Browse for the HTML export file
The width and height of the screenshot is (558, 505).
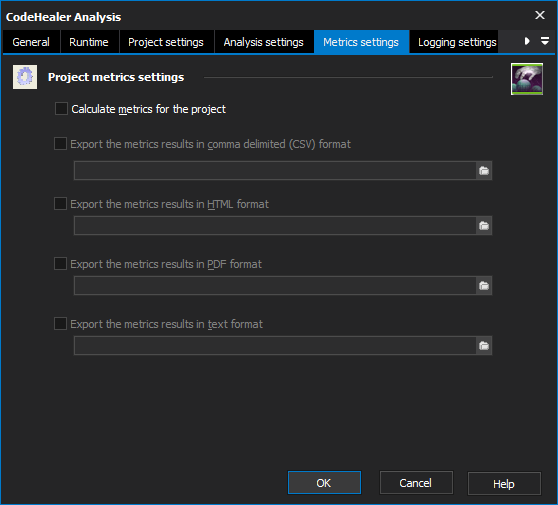[484, 226]
